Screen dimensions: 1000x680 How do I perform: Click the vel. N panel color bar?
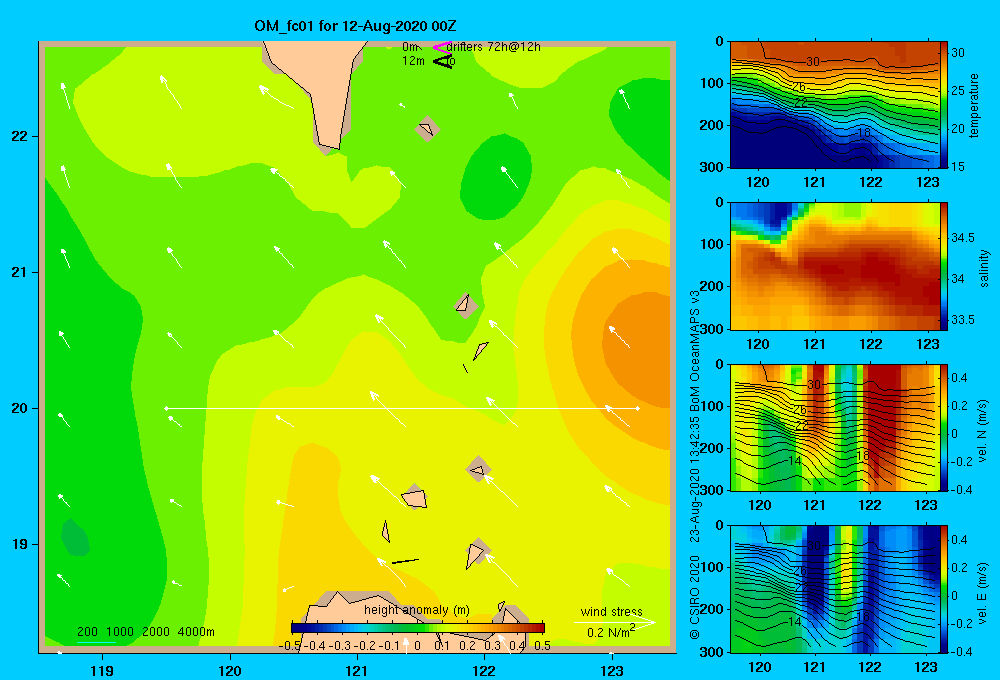pos(943,427)
